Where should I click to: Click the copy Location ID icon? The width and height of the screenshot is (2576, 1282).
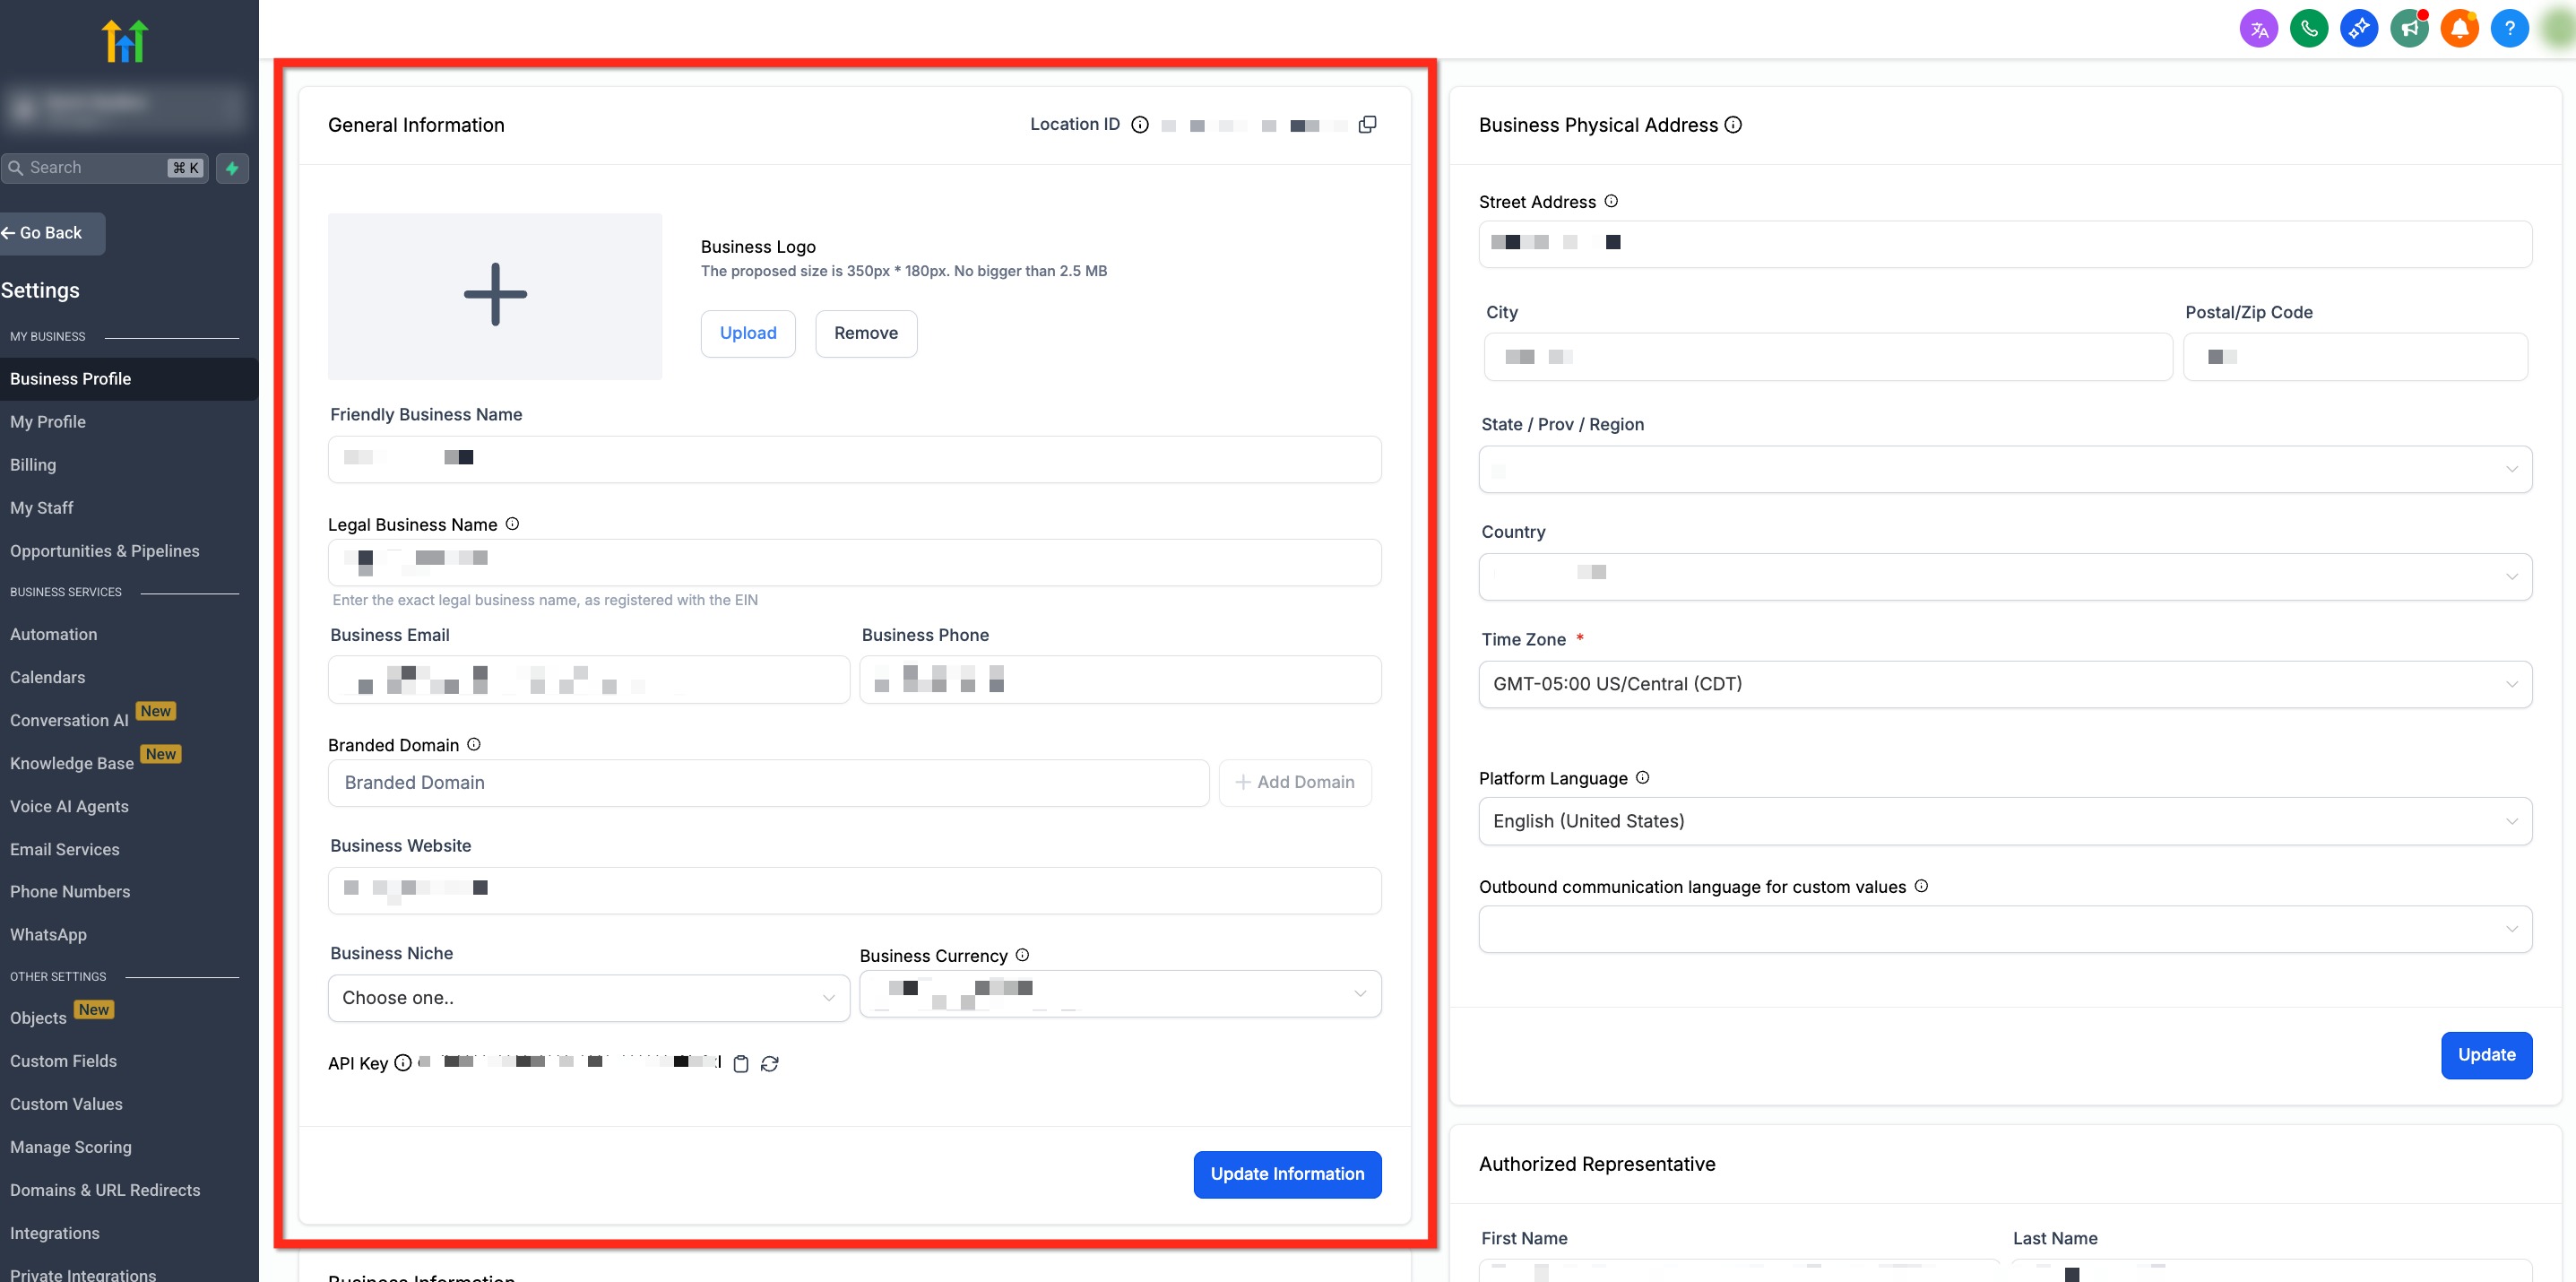pyautogui.click(x=1367, y=124)
